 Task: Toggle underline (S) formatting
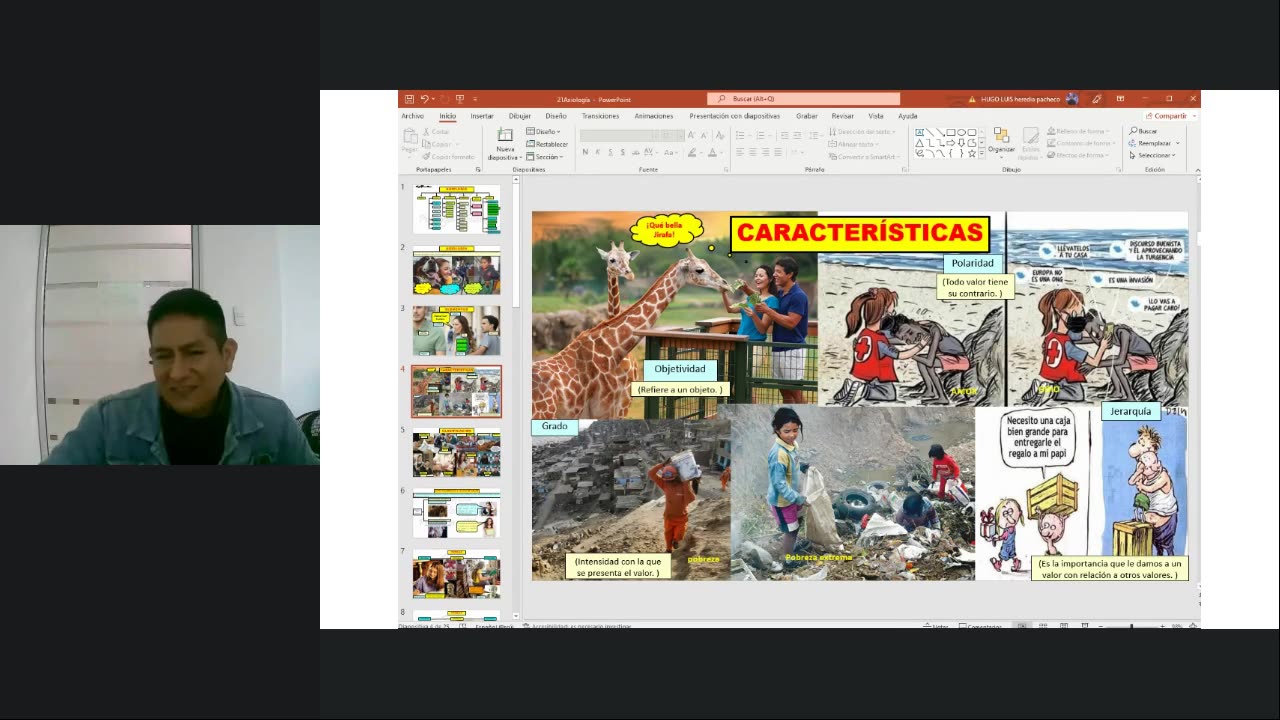(x=610, y=152)
